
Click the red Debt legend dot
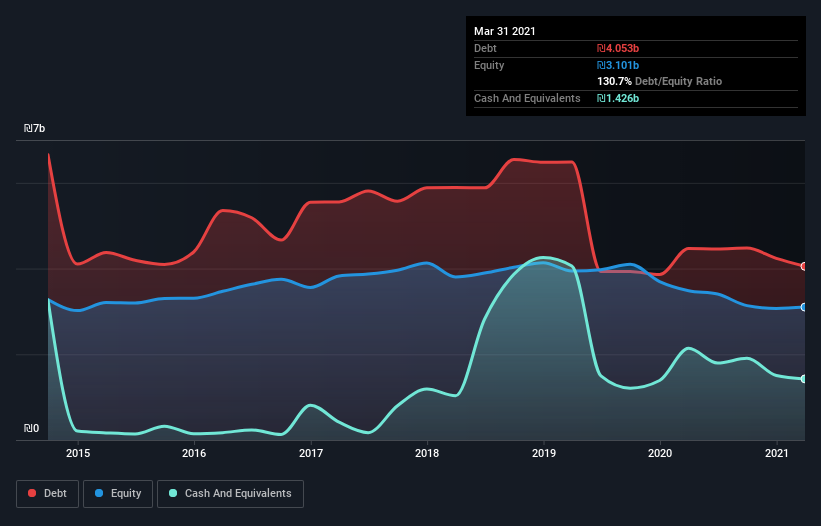tap(32, 493)
